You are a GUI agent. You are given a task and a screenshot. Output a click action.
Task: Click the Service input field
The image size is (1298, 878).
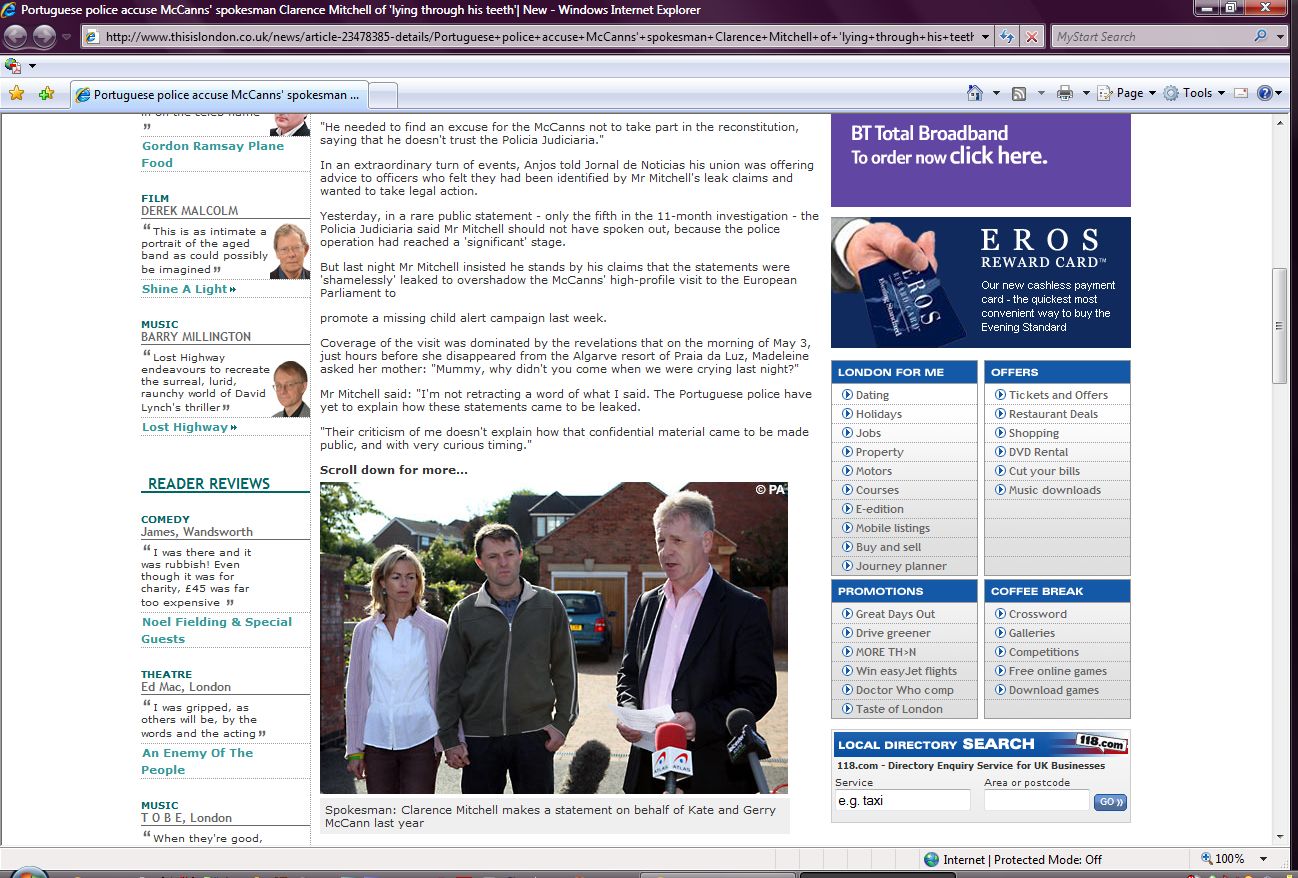pos(902,801)
